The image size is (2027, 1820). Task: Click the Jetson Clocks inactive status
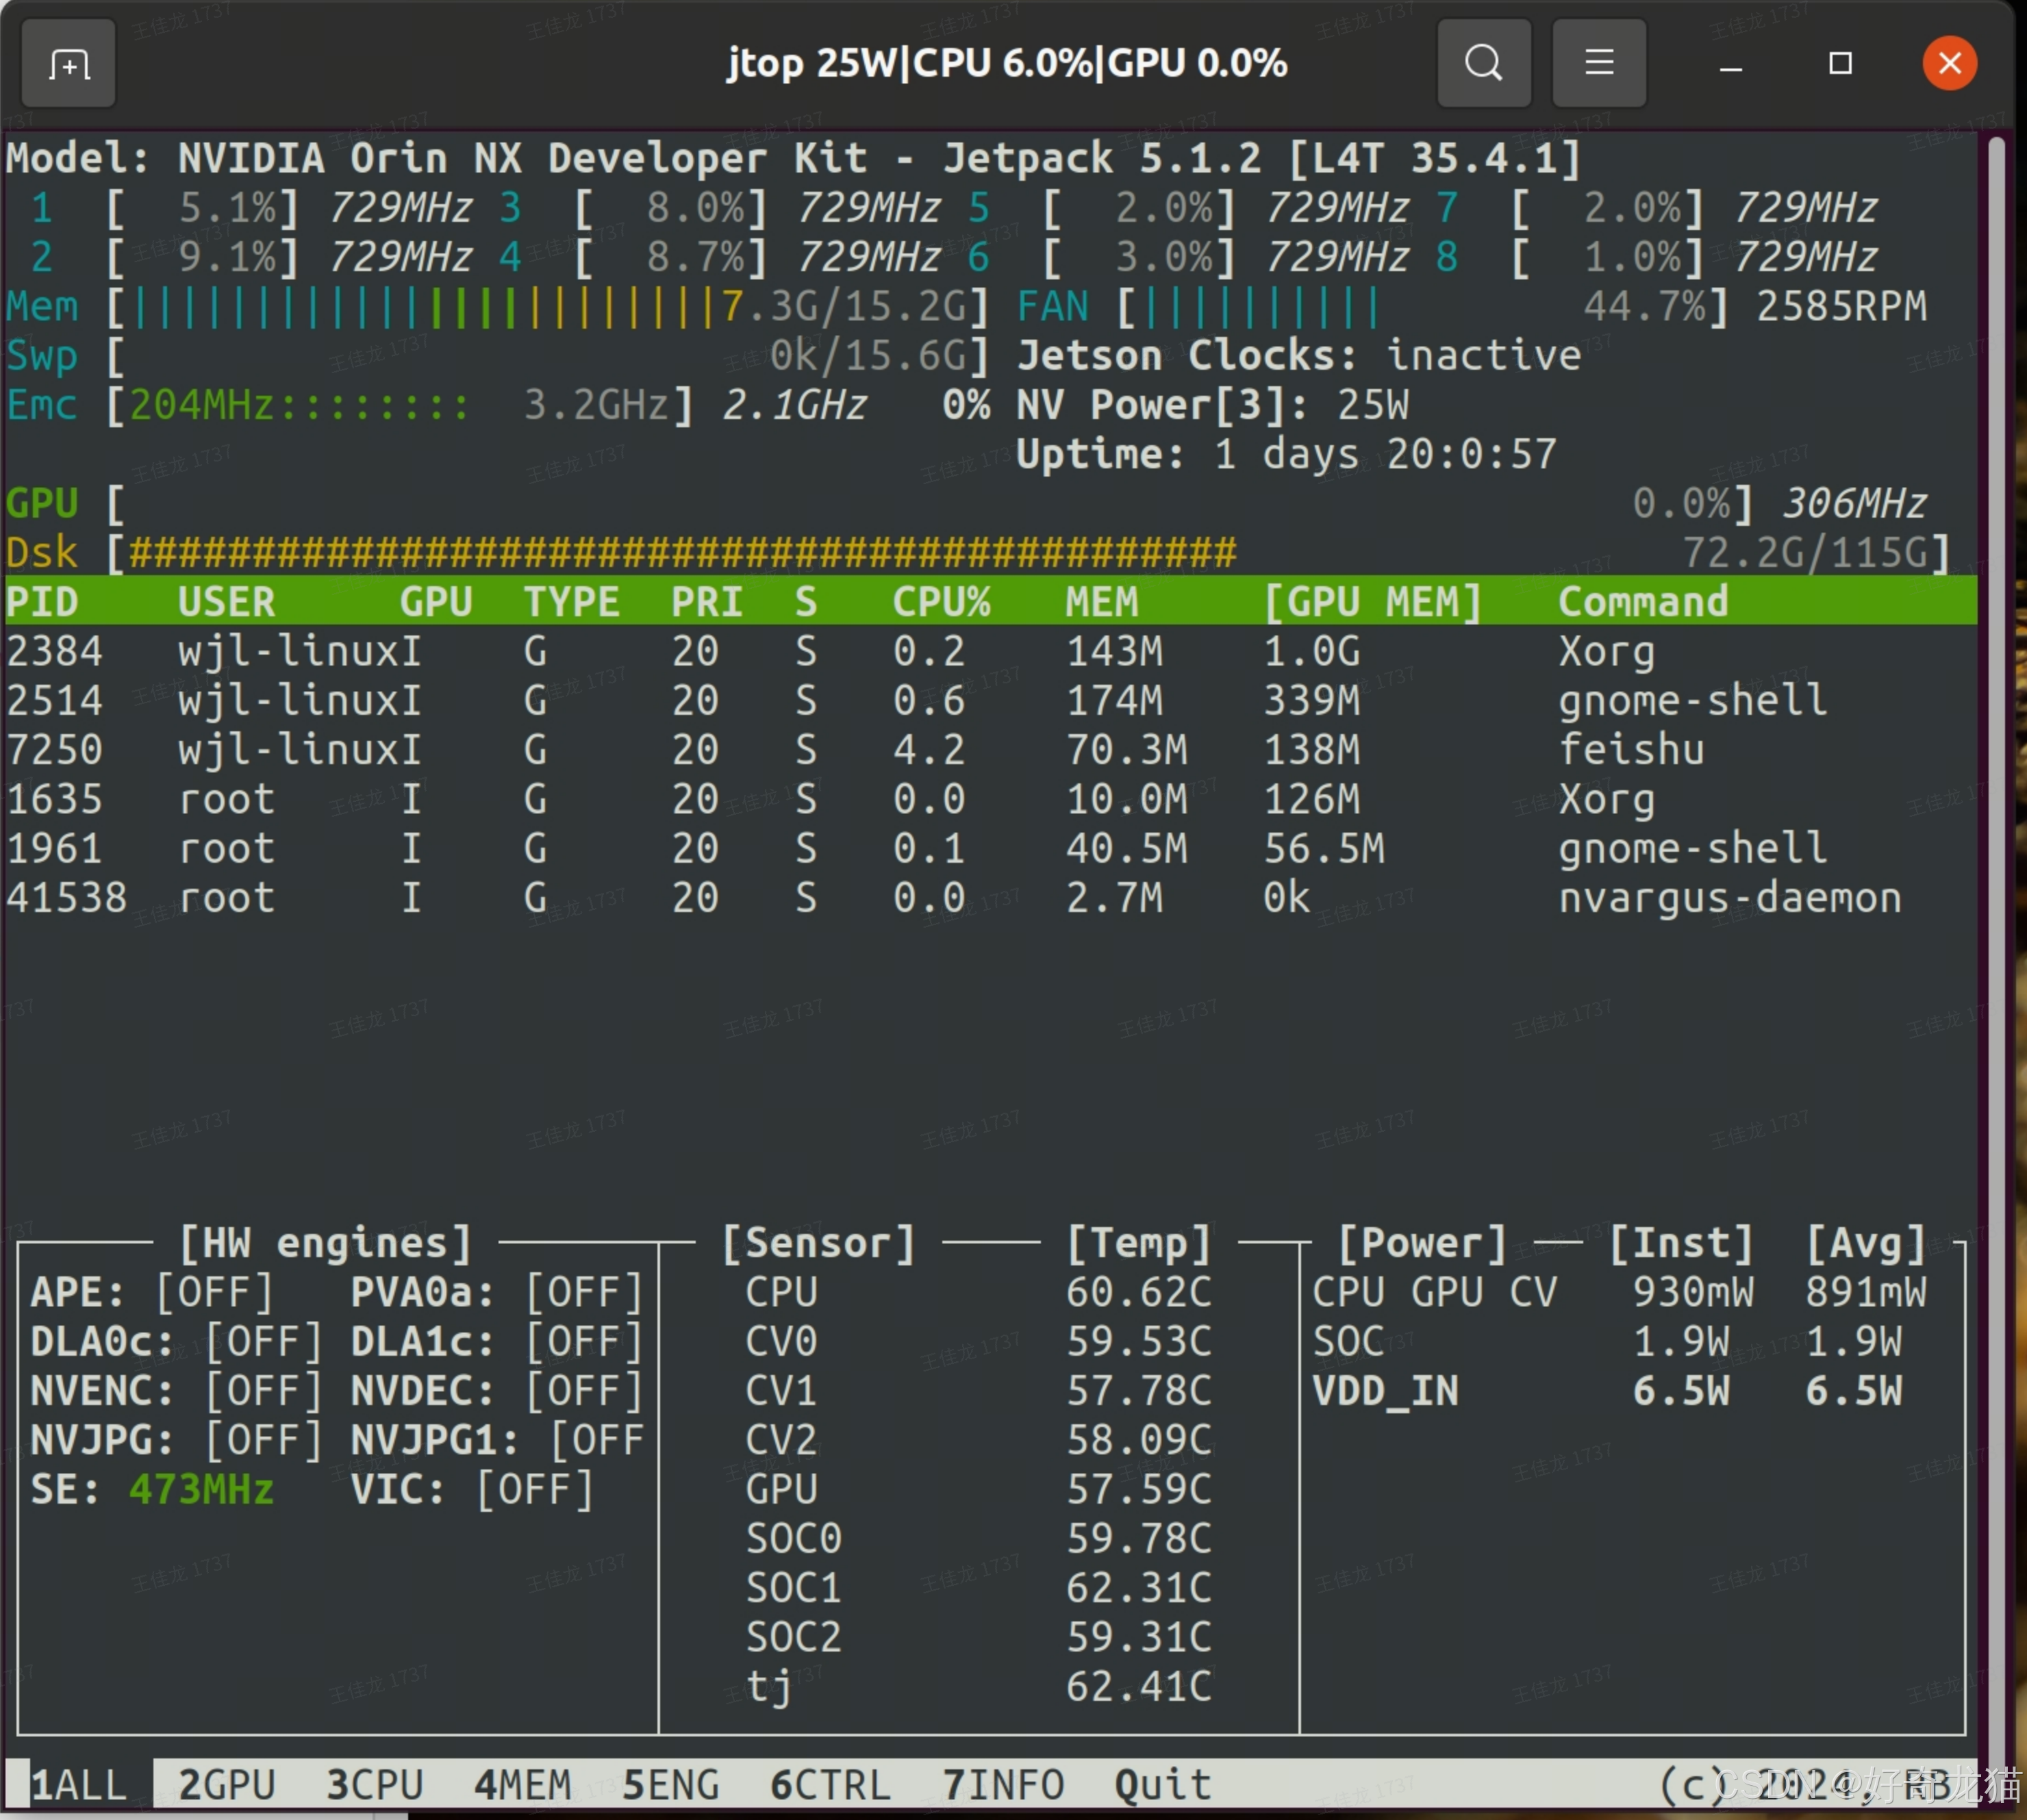coord(1299,355)
